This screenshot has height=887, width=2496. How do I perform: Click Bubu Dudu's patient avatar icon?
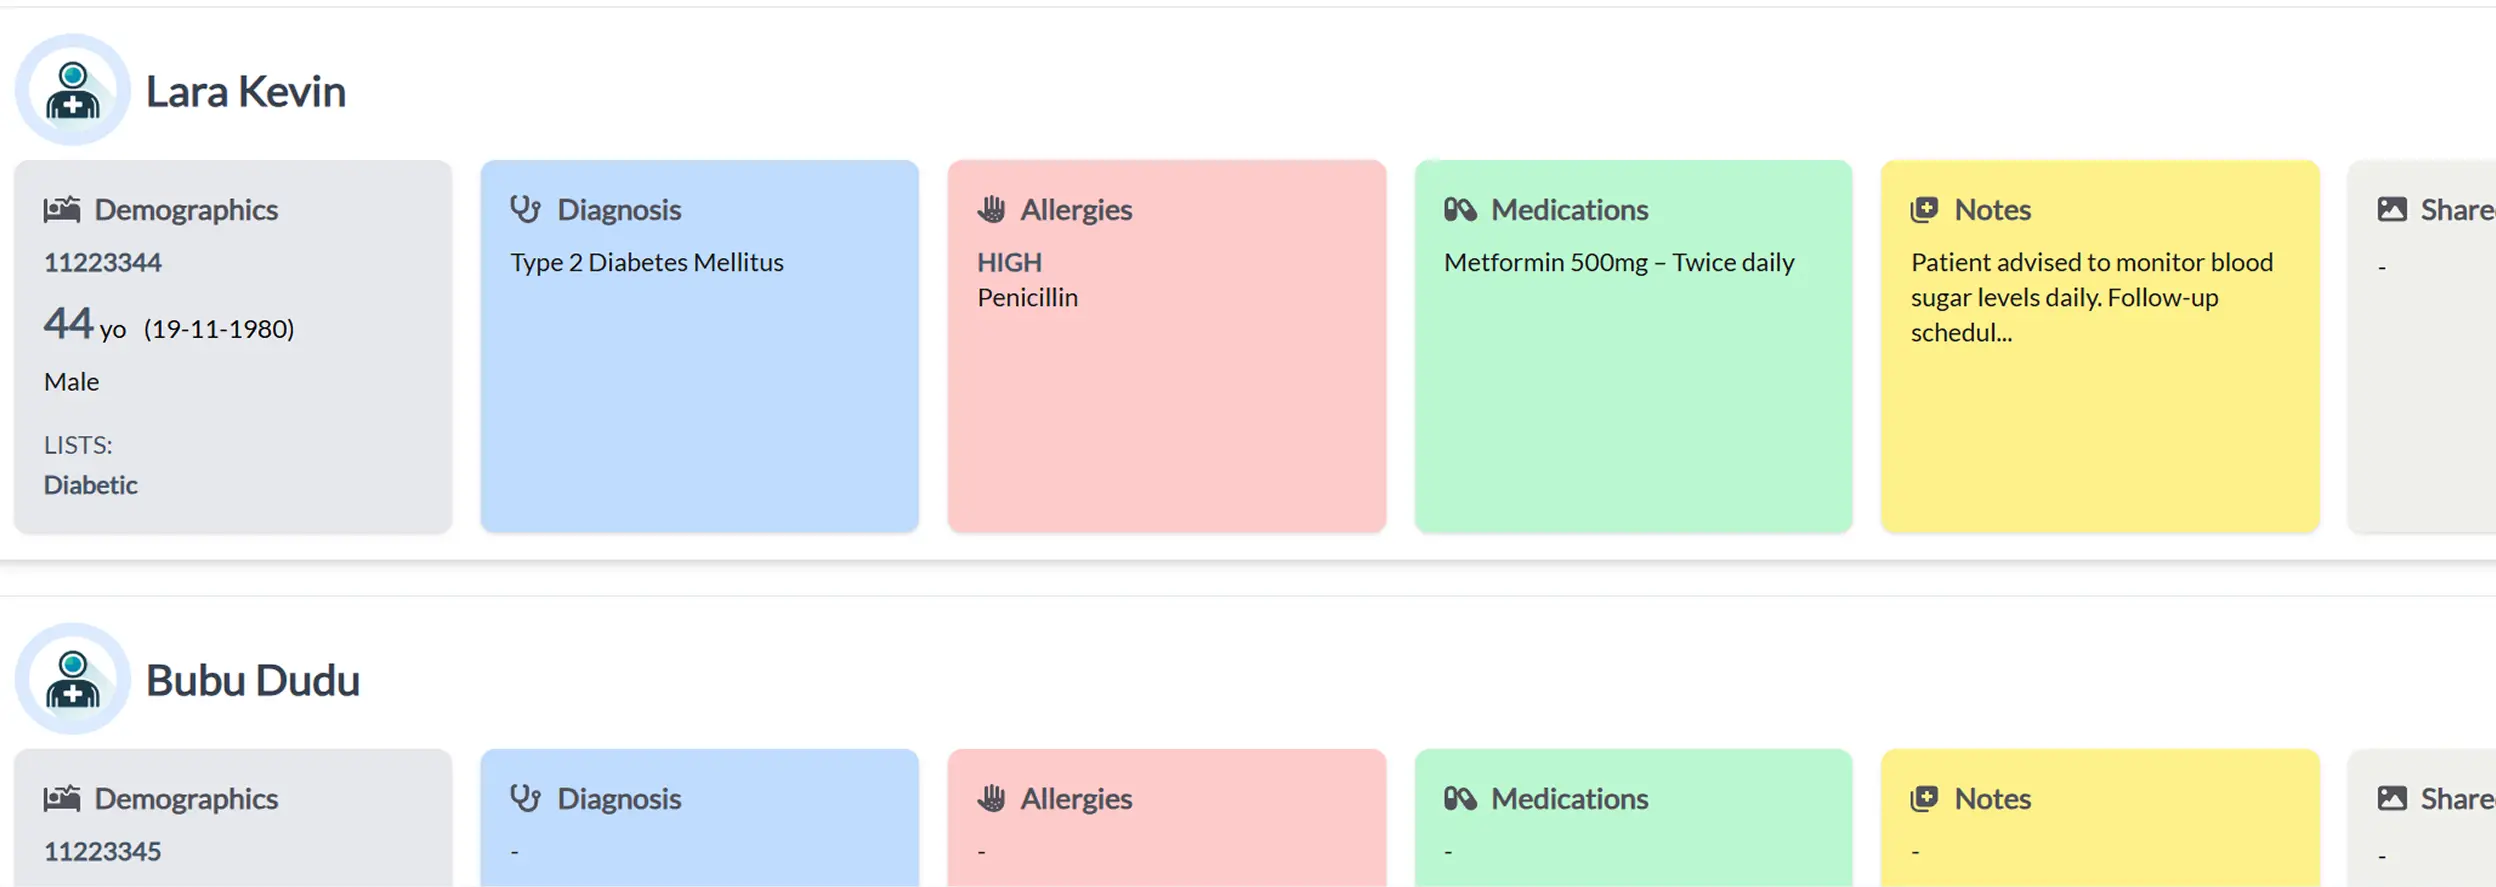tap(72, 679)
